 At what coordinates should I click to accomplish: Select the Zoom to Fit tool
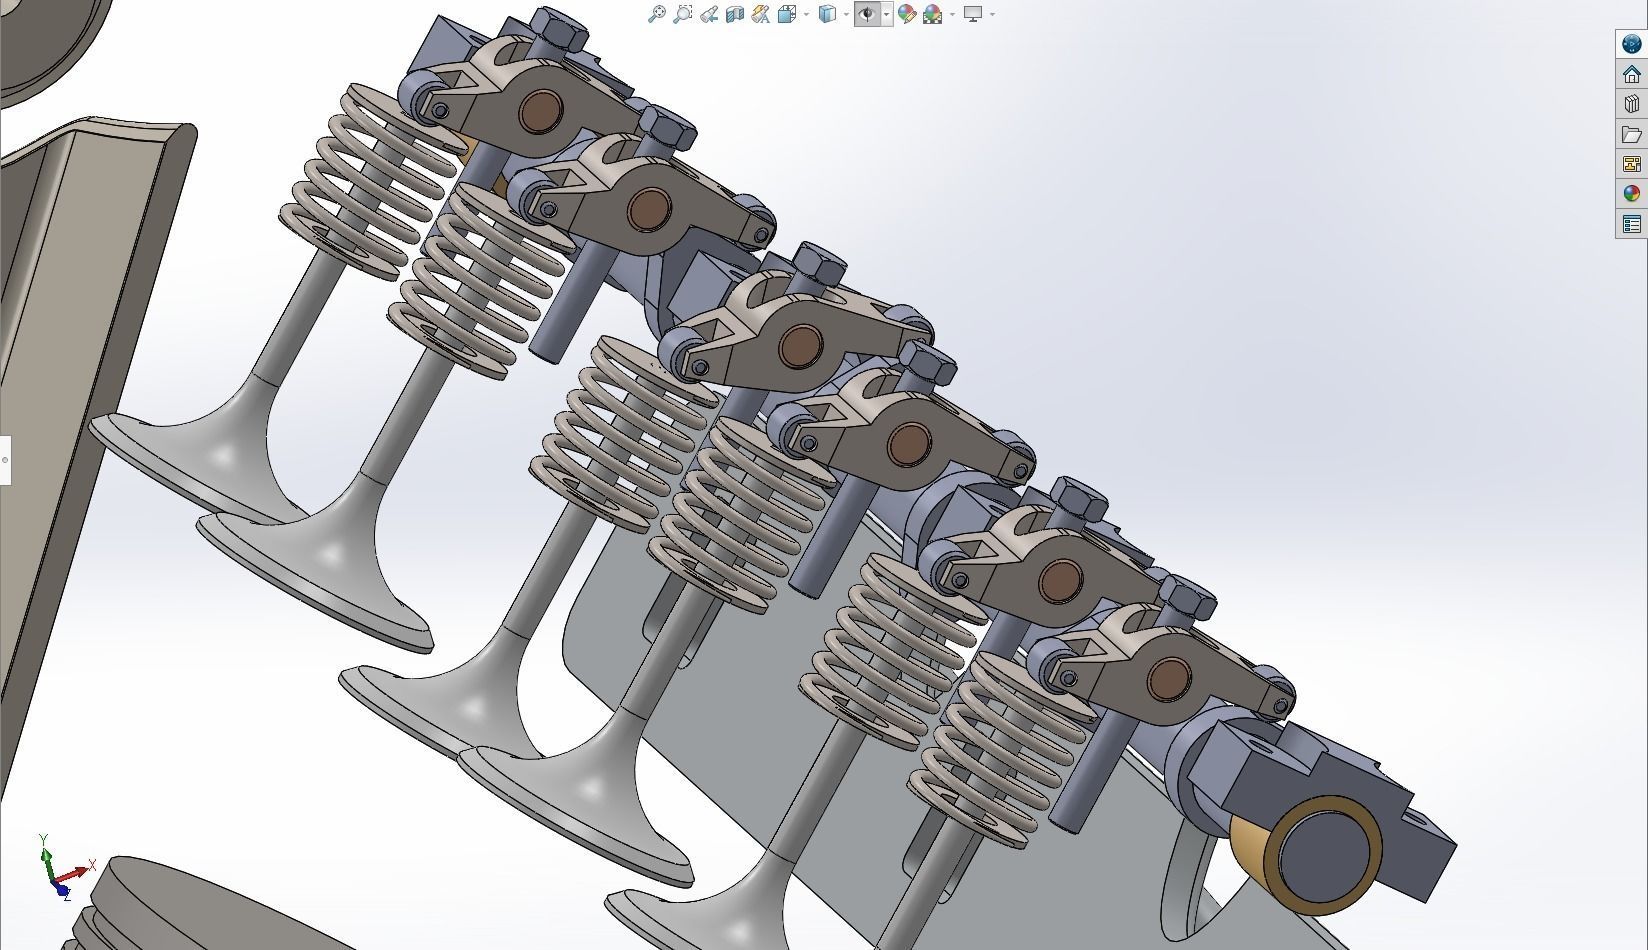coord(657,14)
